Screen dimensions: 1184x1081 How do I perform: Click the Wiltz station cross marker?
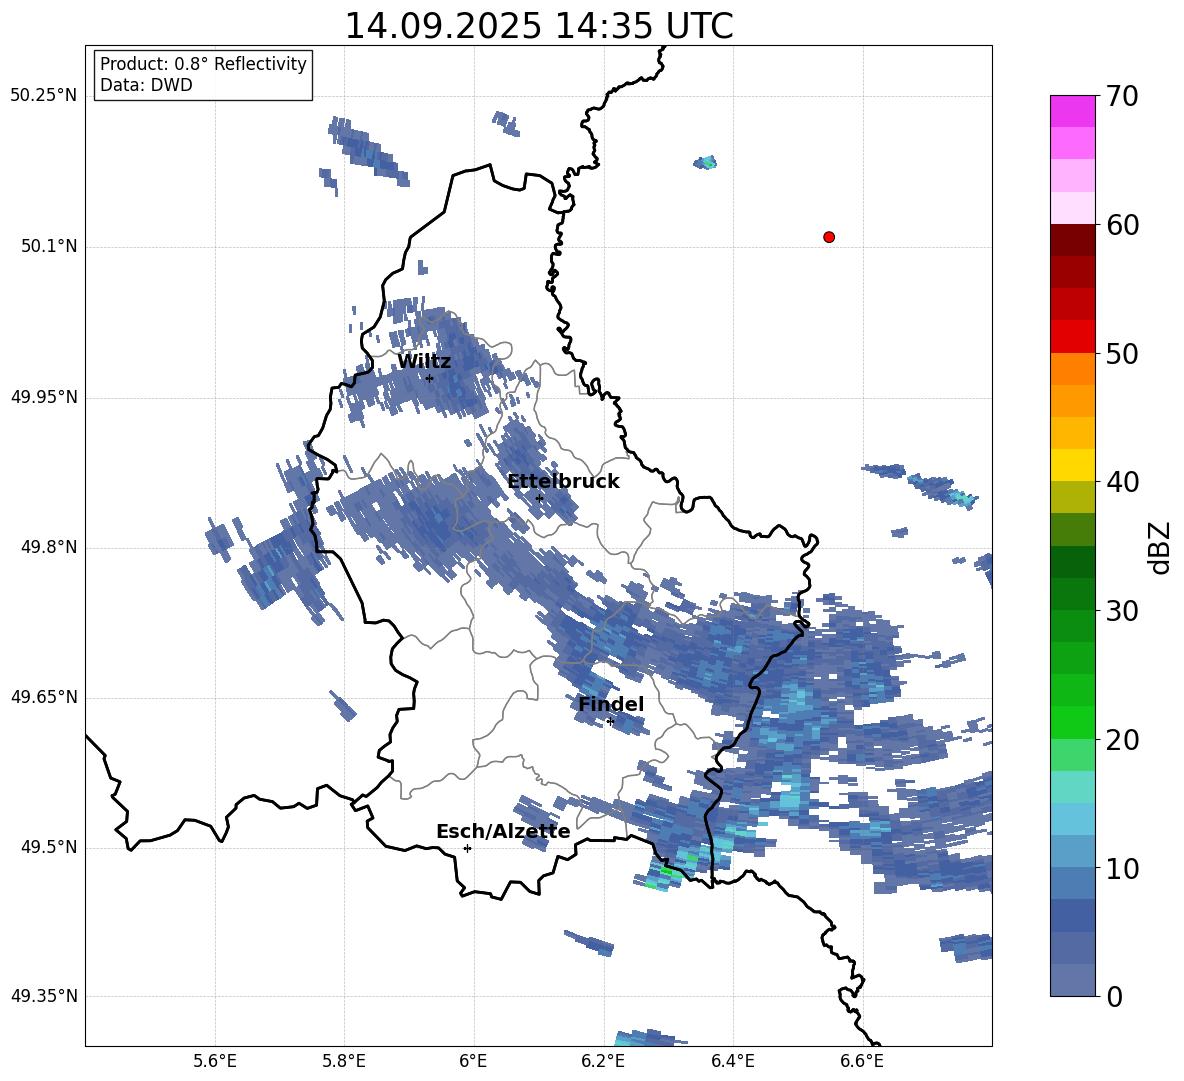(x=430, y=378)
